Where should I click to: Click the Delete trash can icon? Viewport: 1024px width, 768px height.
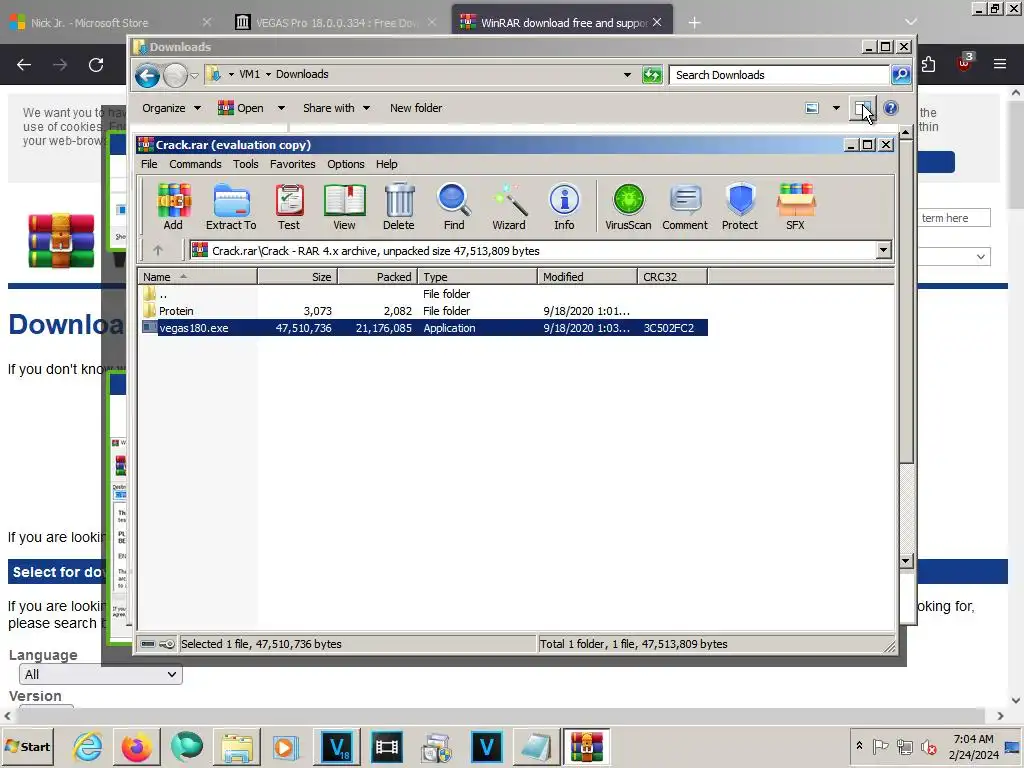398,206
